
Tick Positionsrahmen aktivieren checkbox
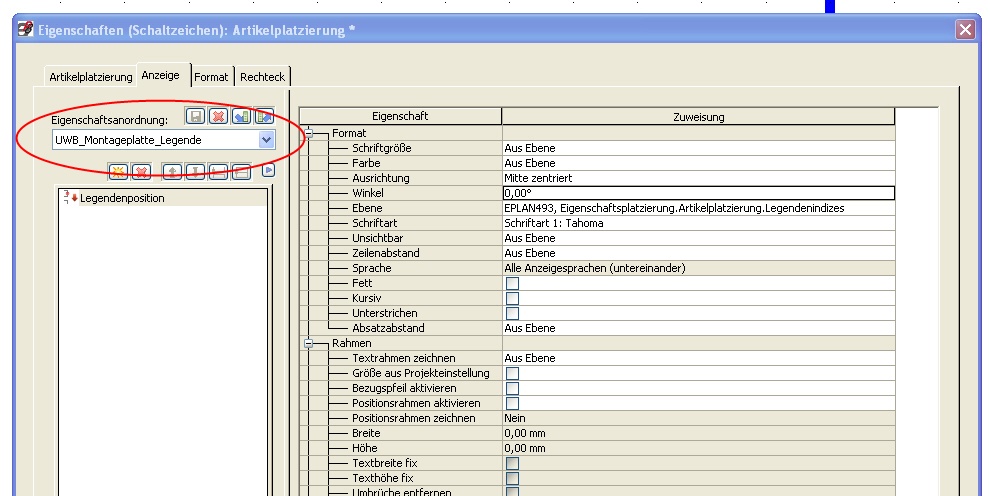[x=513, y=403]
